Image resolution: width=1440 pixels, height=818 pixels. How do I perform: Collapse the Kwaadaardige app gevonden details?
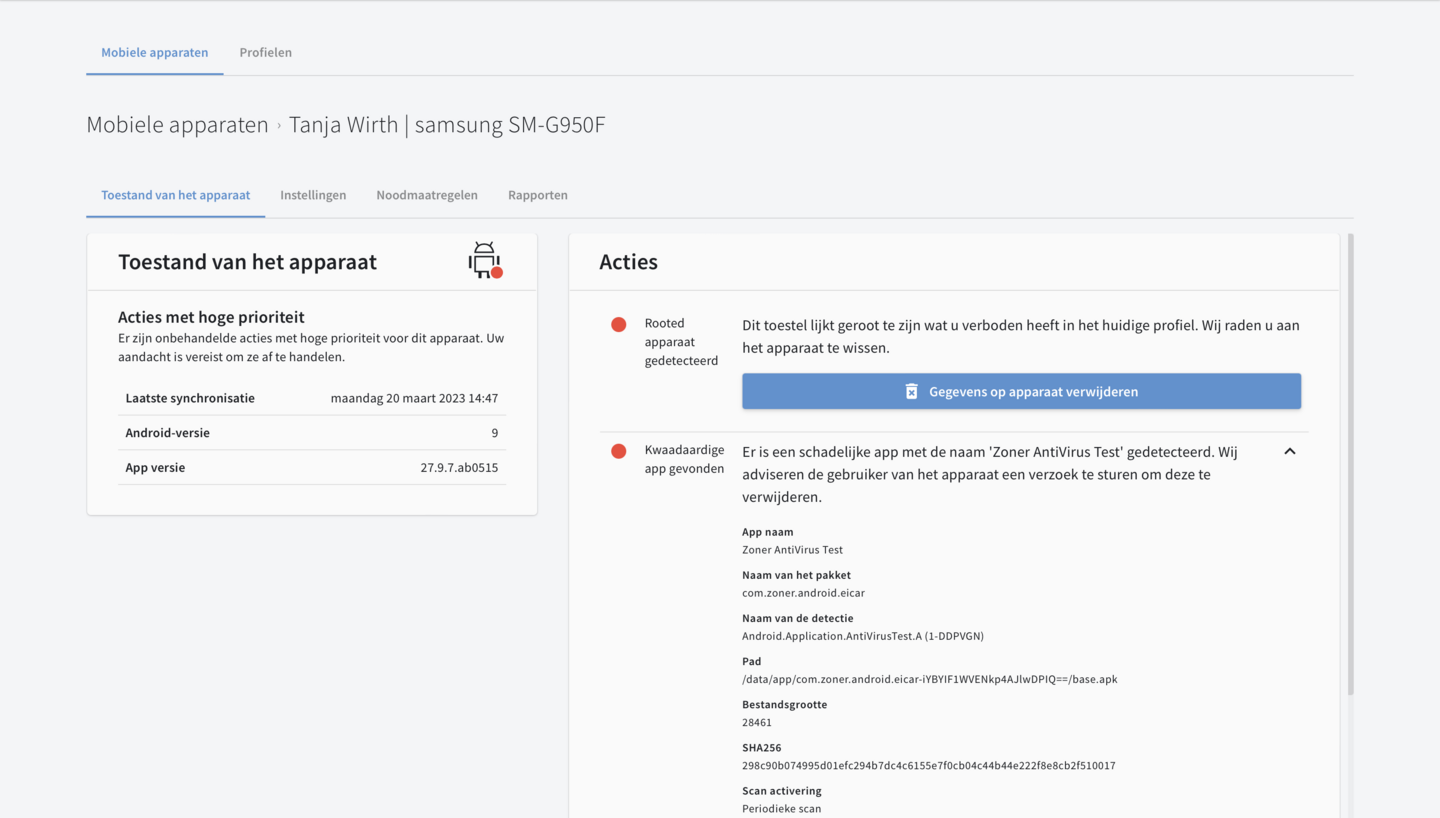pyautogui.click(x=1290, y=452)
